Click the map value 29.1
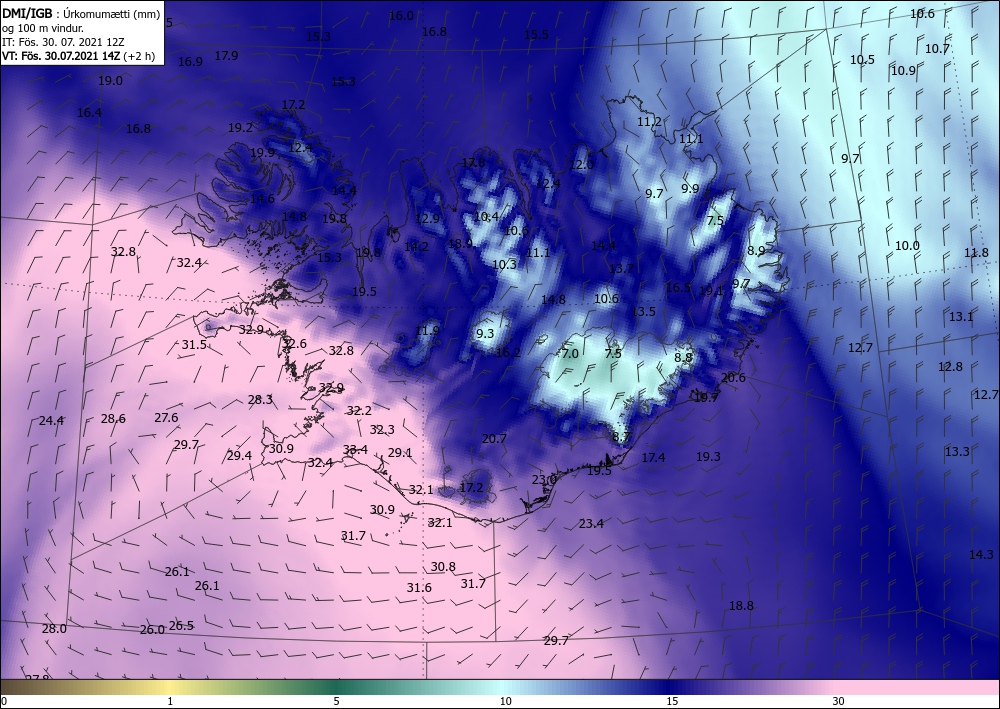 pos(400,453)
